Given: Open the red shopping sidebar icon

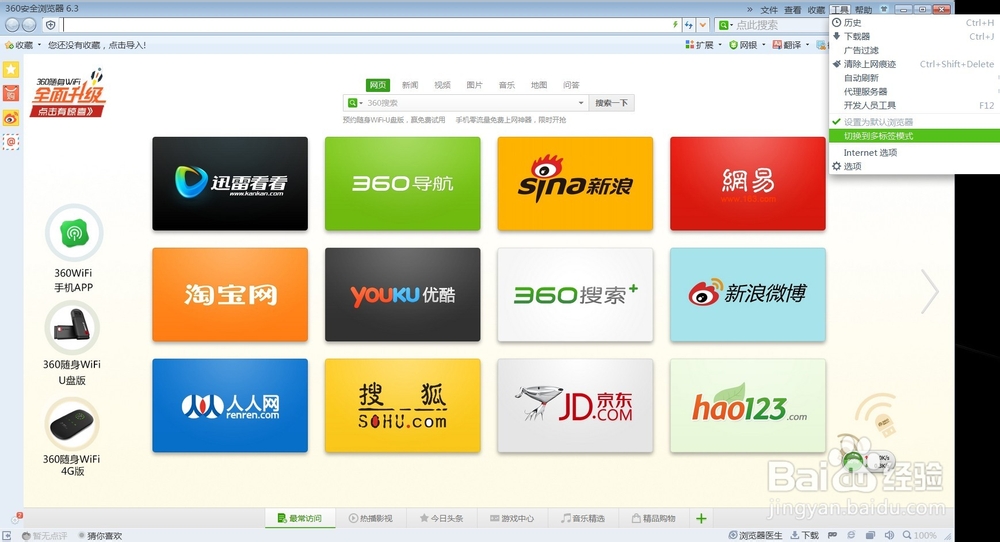Looking at the screenshot, I should coord(11,93).
